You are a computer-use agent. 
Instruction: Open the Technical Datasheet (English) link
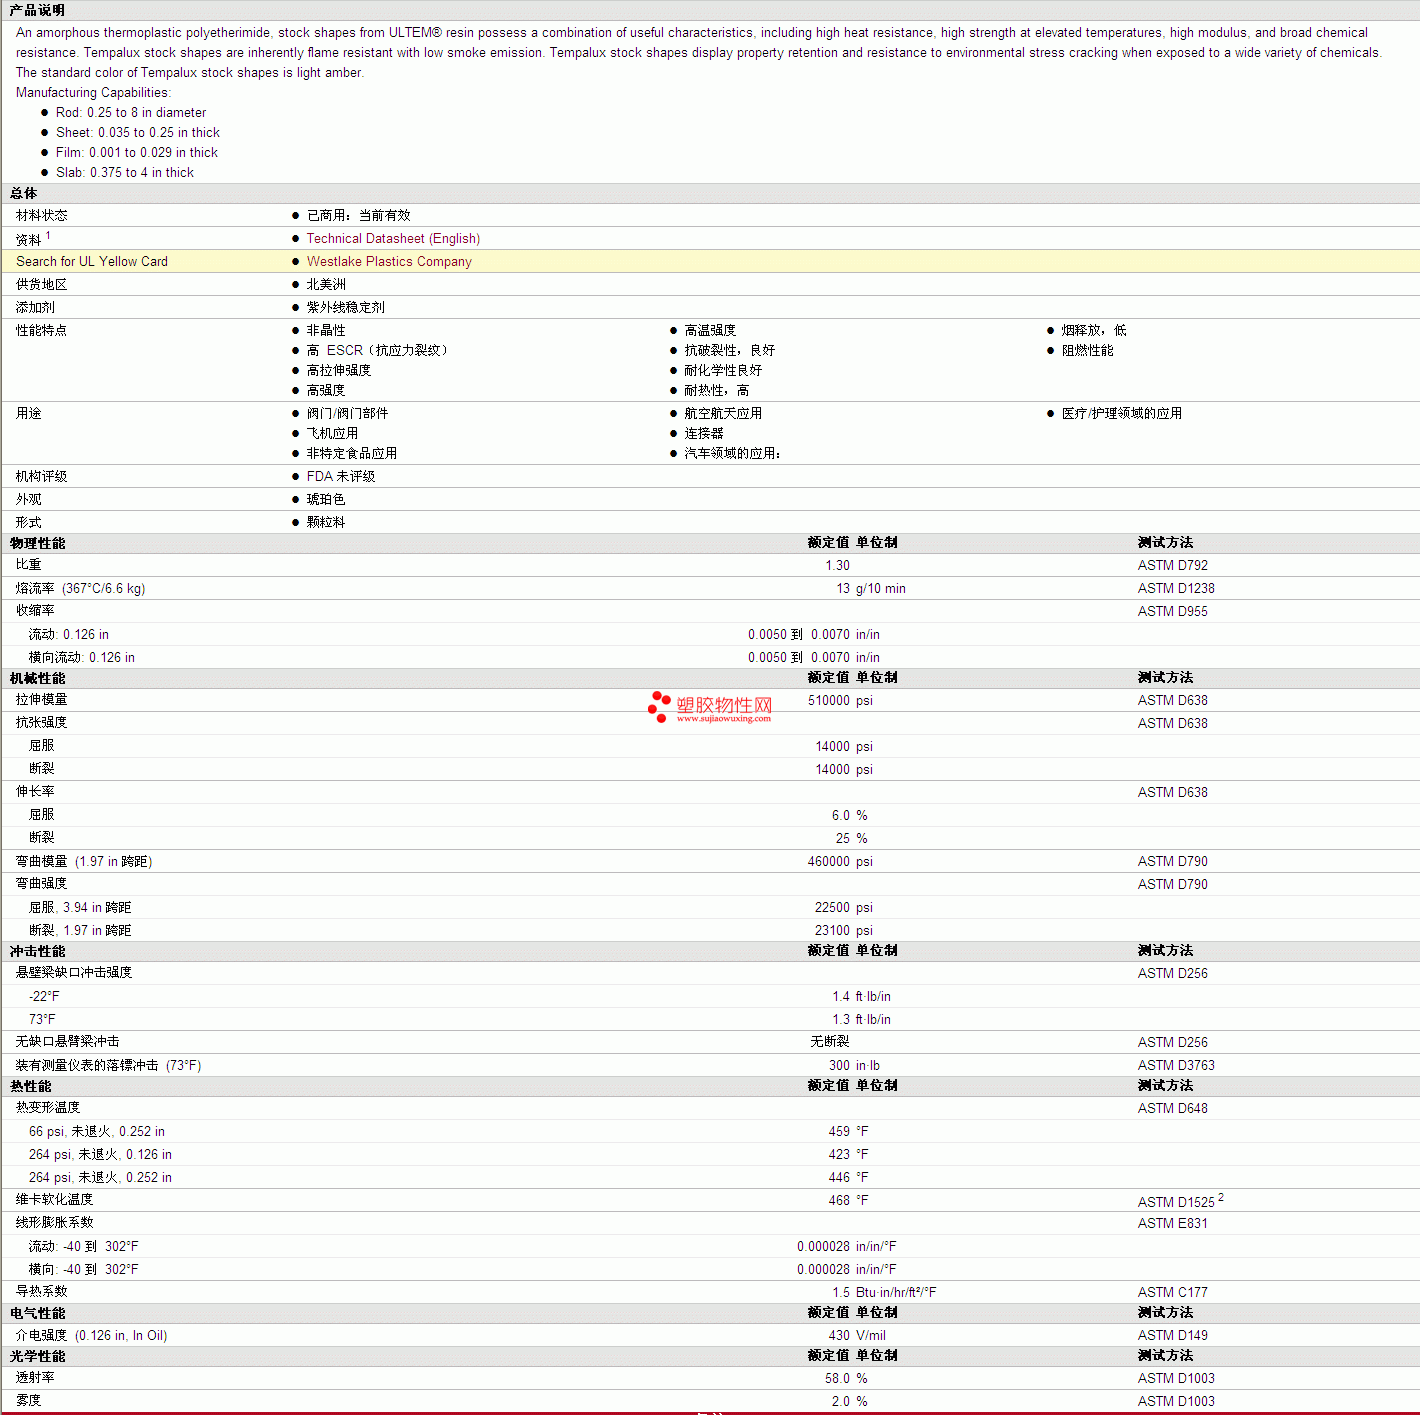[x=393, y=238]
